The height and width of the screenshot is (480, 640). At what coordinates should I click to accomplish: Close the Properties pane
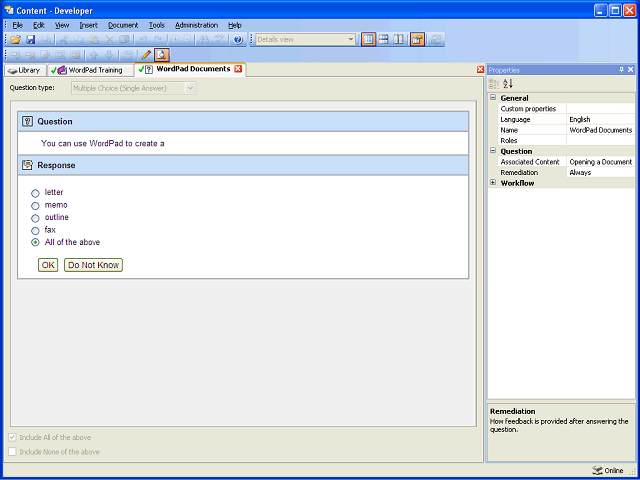tap(631, 70)
